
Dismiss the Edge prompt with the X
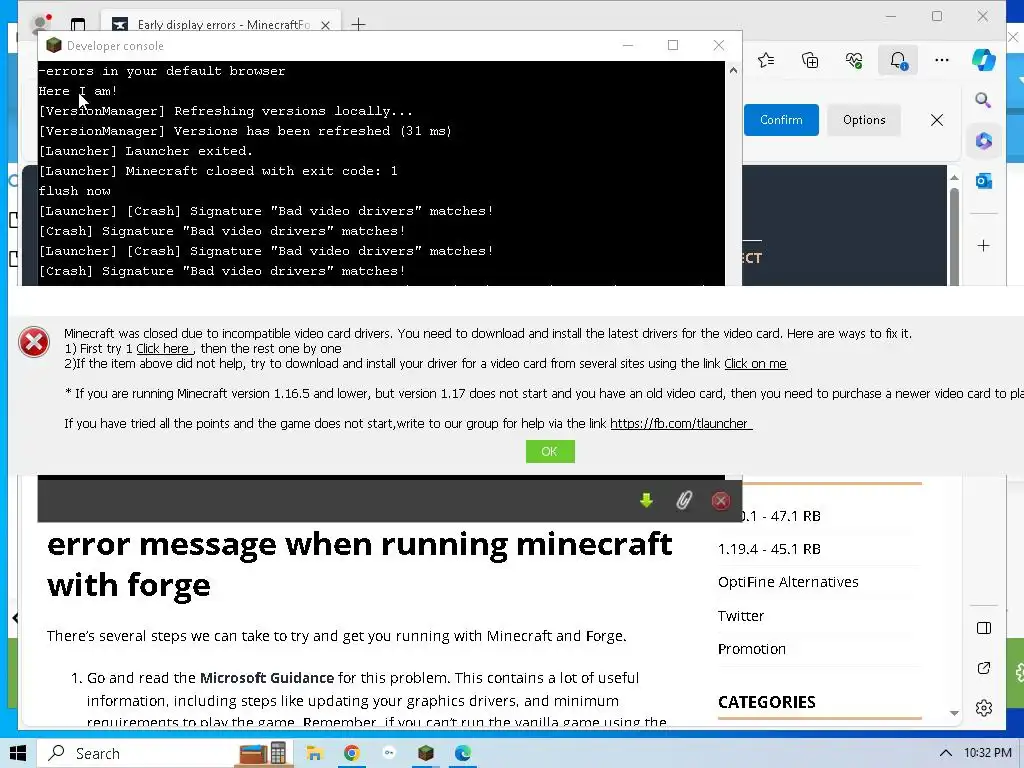point(936,120)
